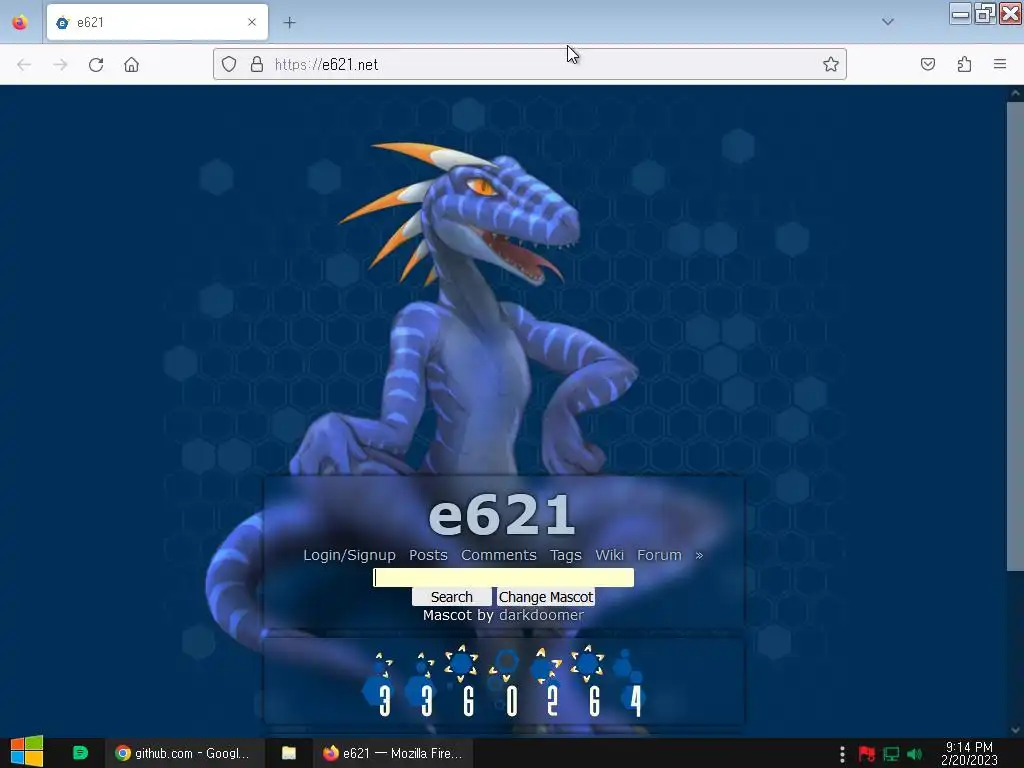Open the Windows Start button
The width and height of the screenshot is (1024, 768).
27,752
